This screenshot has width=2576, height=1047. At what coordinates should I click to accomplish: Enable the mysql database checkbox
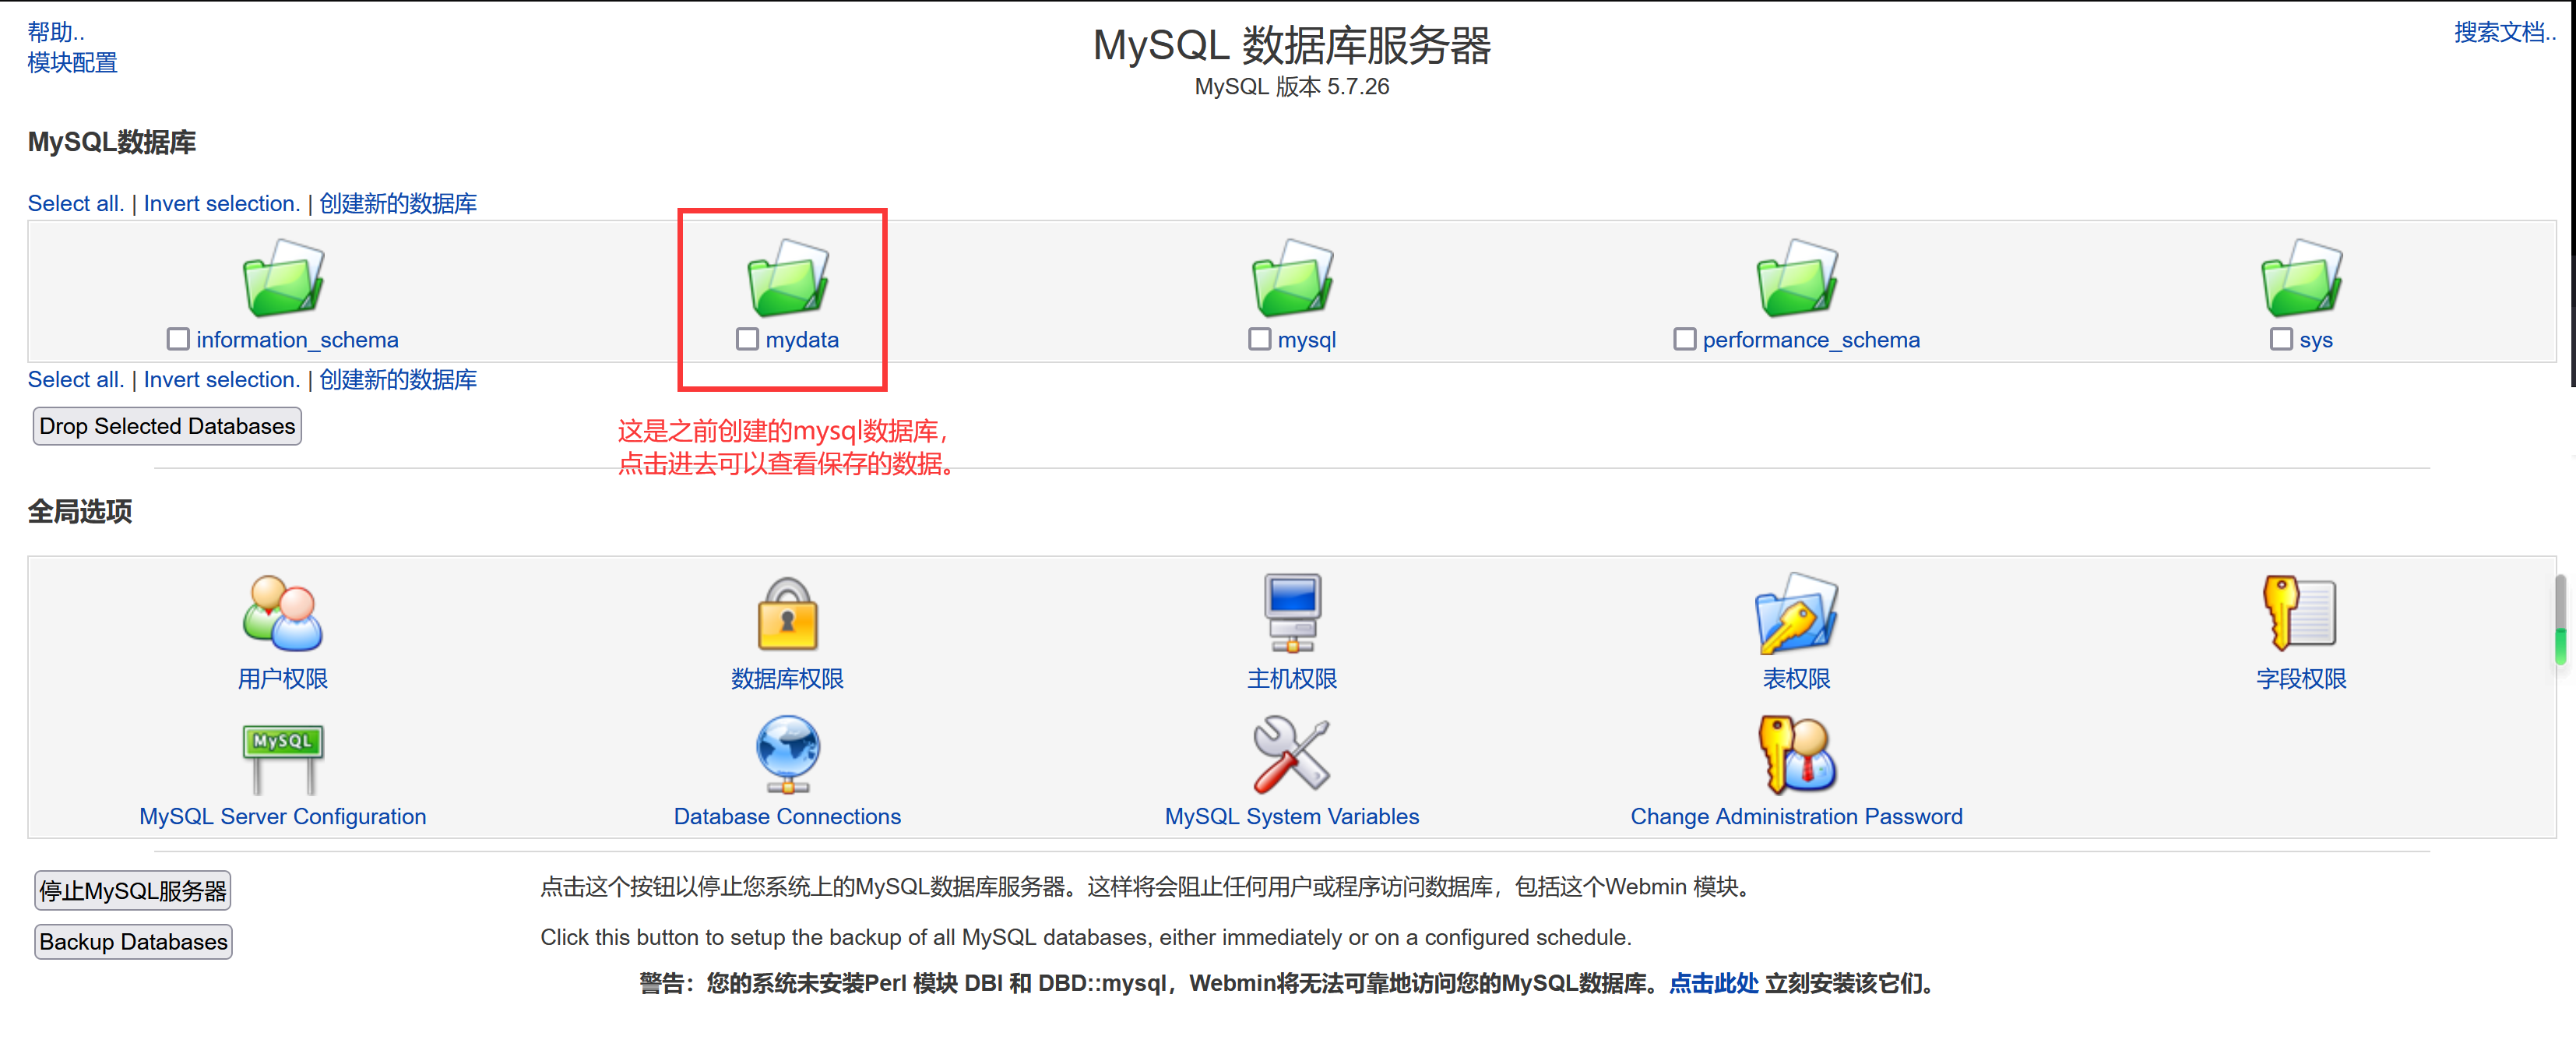tap(1259, 339)
